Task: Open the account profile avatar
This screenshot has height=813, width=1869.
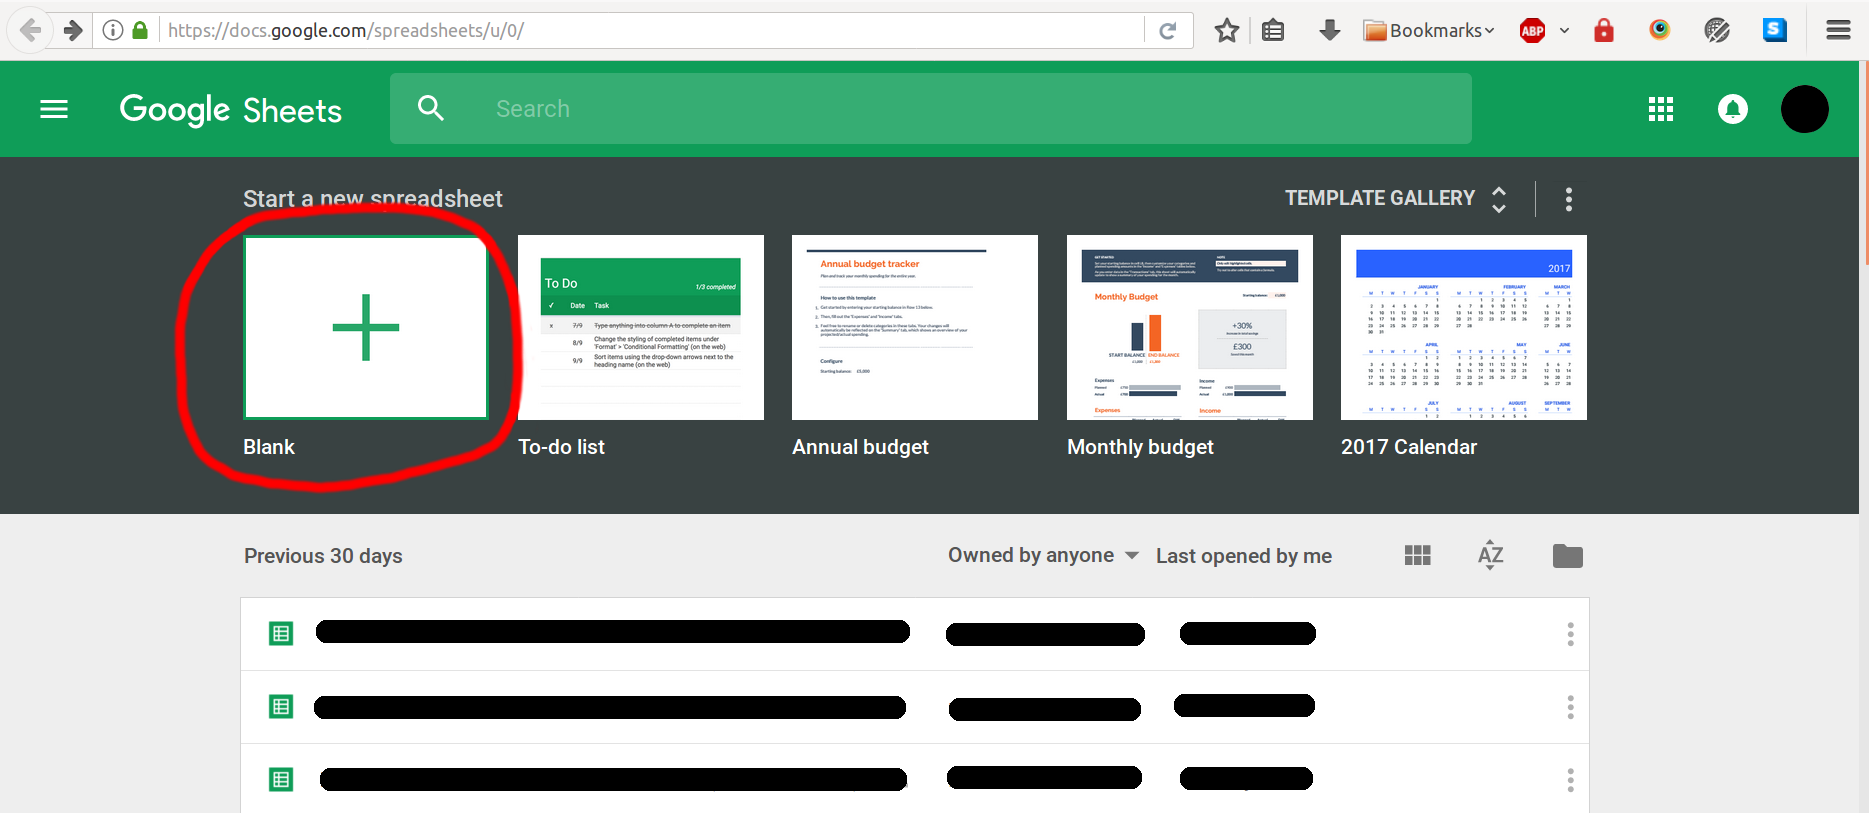Action: click(x=1805, y=109)
